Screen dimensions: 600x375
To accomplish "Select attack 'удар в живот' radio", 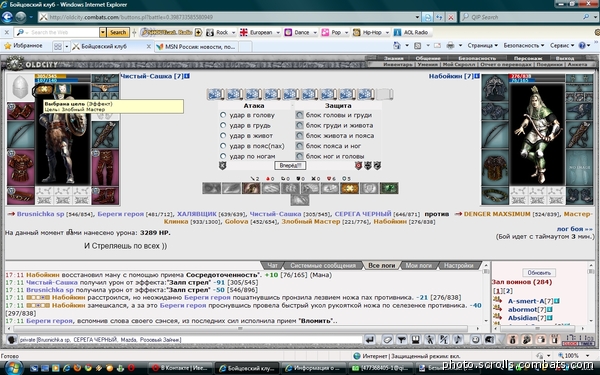I will point(223,135).
